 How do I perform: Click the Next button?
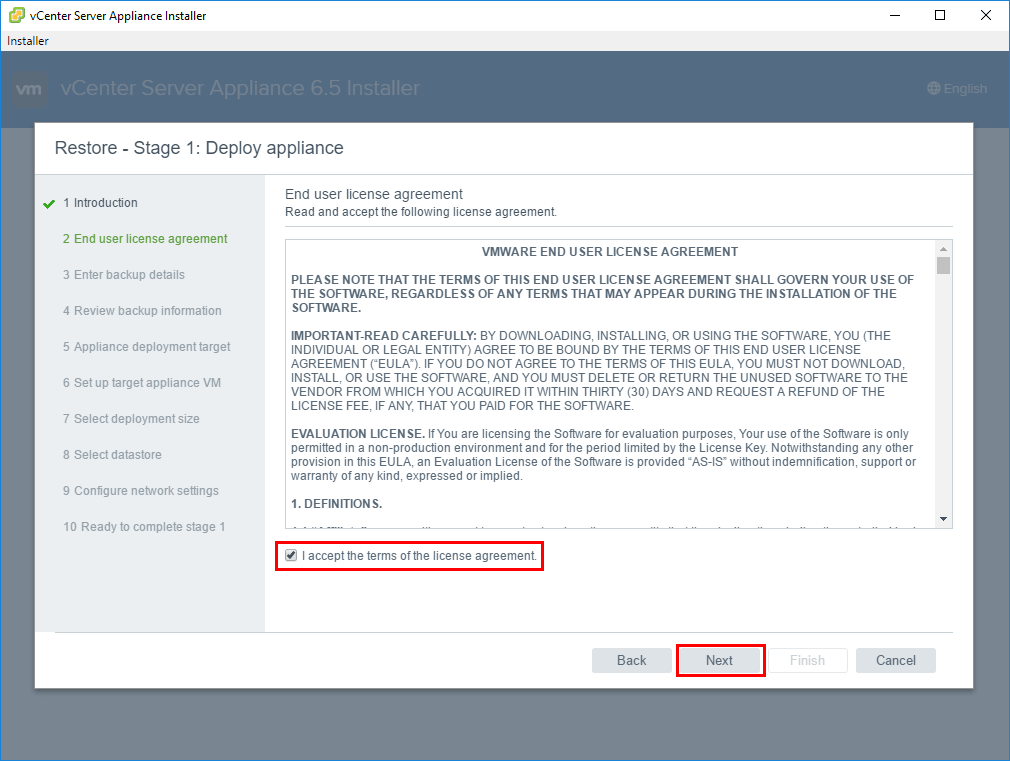(x=719, y=660)
